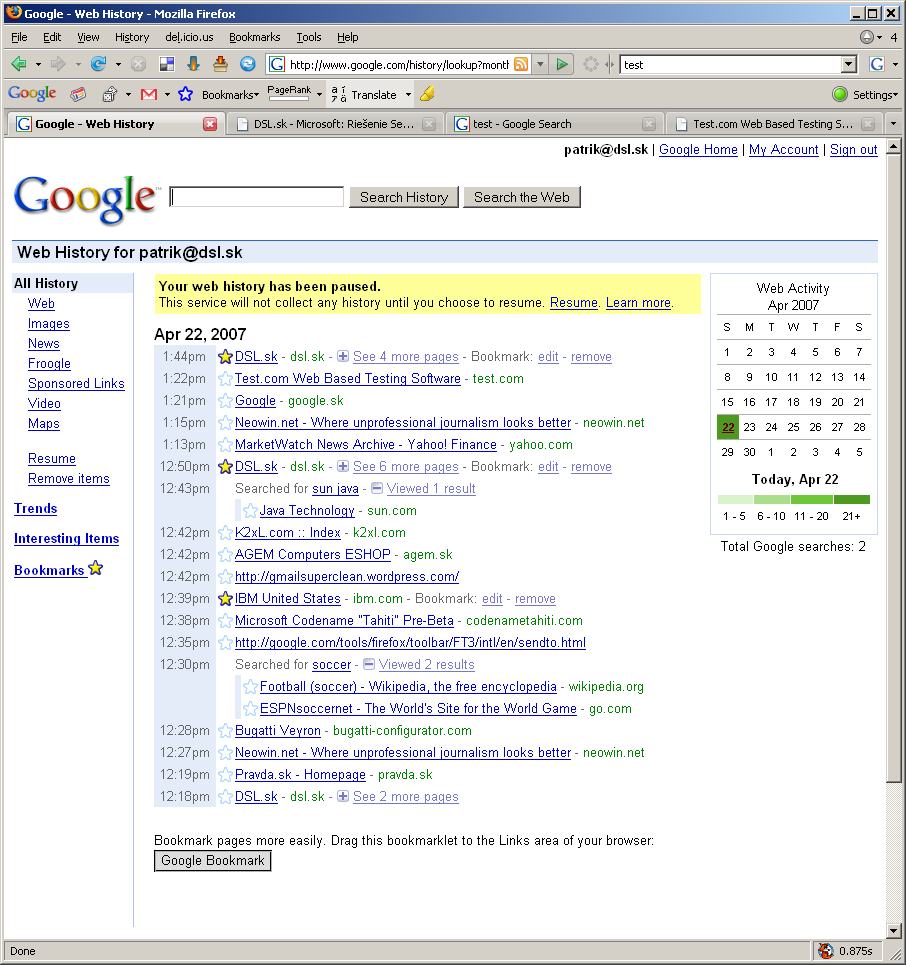Viewport: 906px width, 965px height.
Task: Reload the page with the Refresh icon
Action: point(98,63)
